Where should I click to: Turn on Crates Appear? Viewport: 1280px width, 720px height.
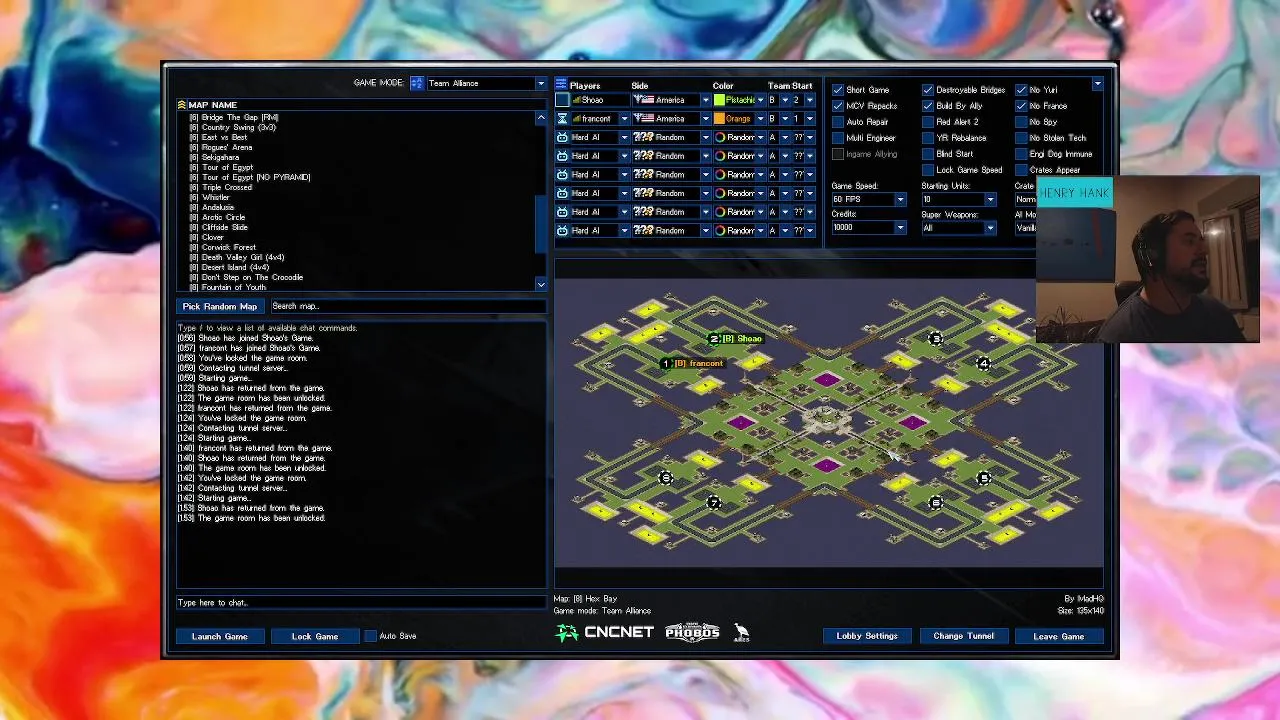tap(1021, 170)
